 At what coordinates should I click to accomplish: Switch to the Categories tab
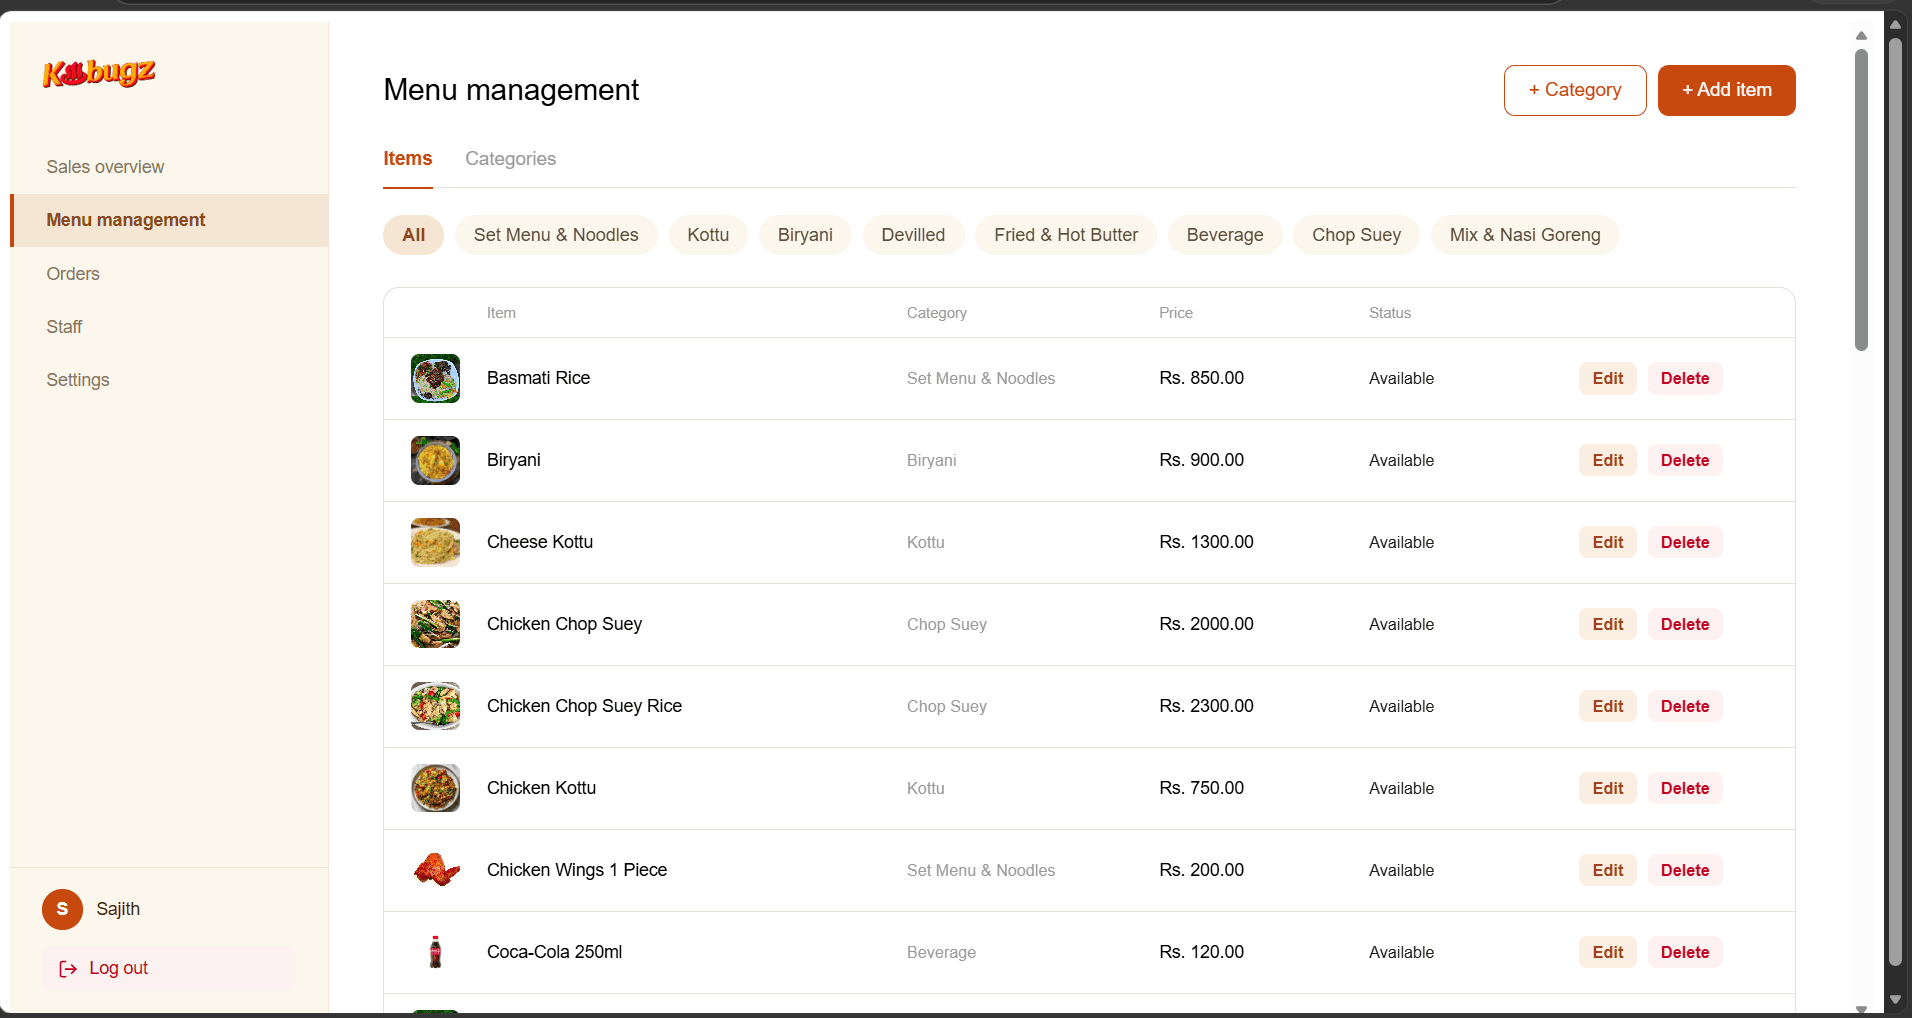[510, 159]
